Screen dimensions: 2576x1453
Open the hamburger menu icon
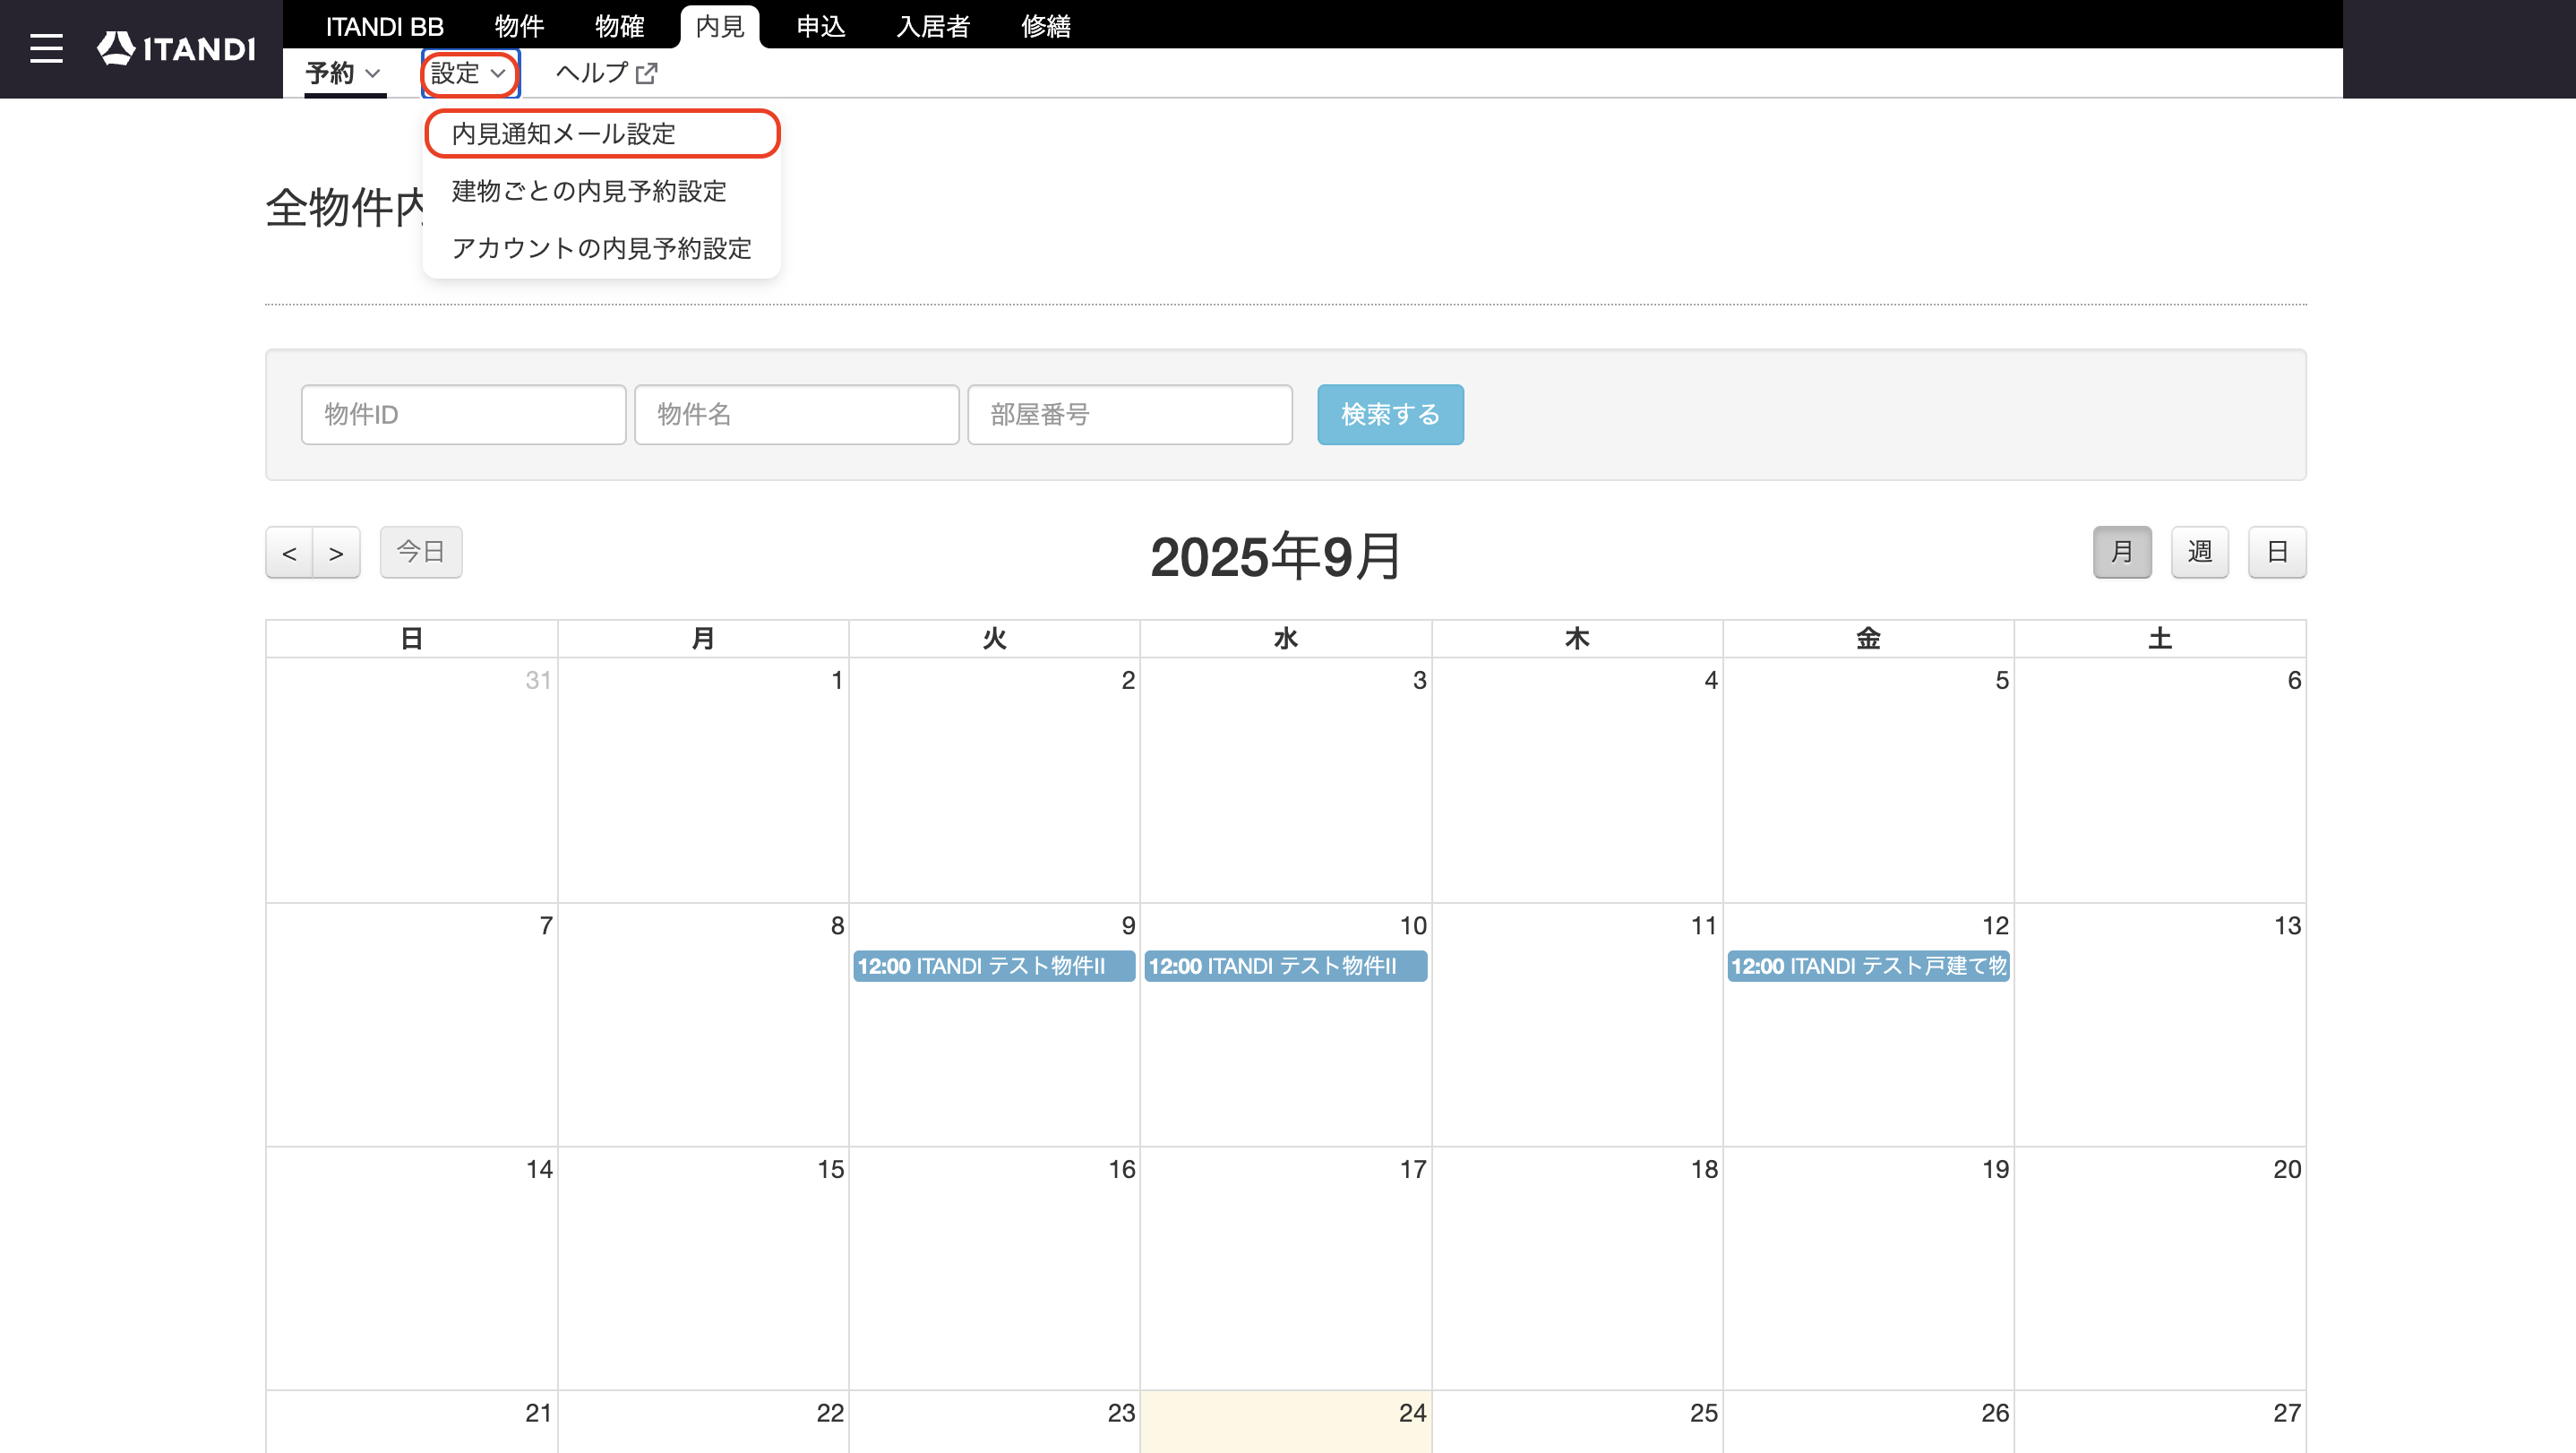click(46, 48)
